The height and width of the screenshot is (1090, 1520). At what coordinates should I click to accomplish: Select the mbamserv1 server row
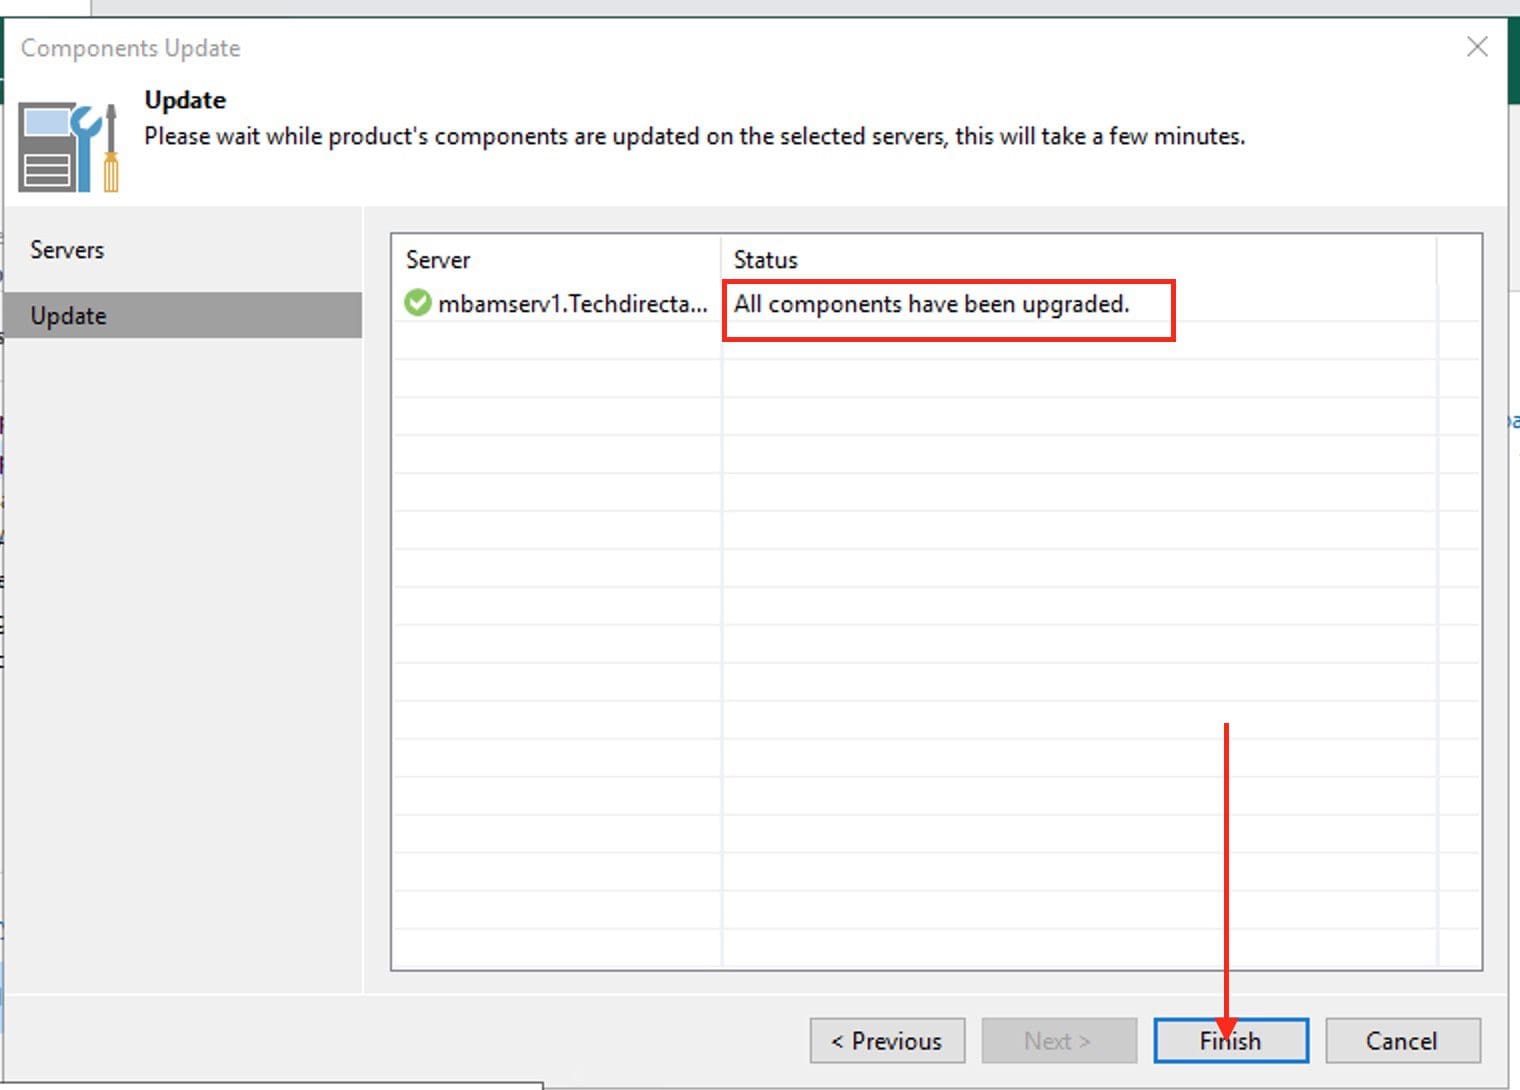point(572,304)
